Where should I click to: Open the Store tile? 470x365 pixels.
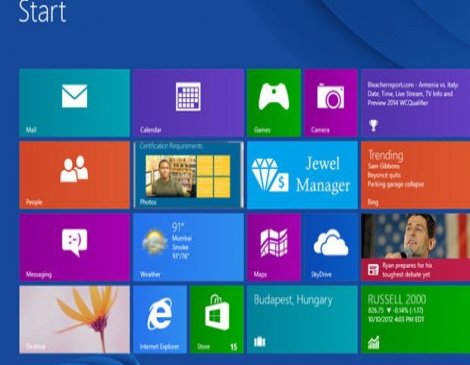(217, 319)
